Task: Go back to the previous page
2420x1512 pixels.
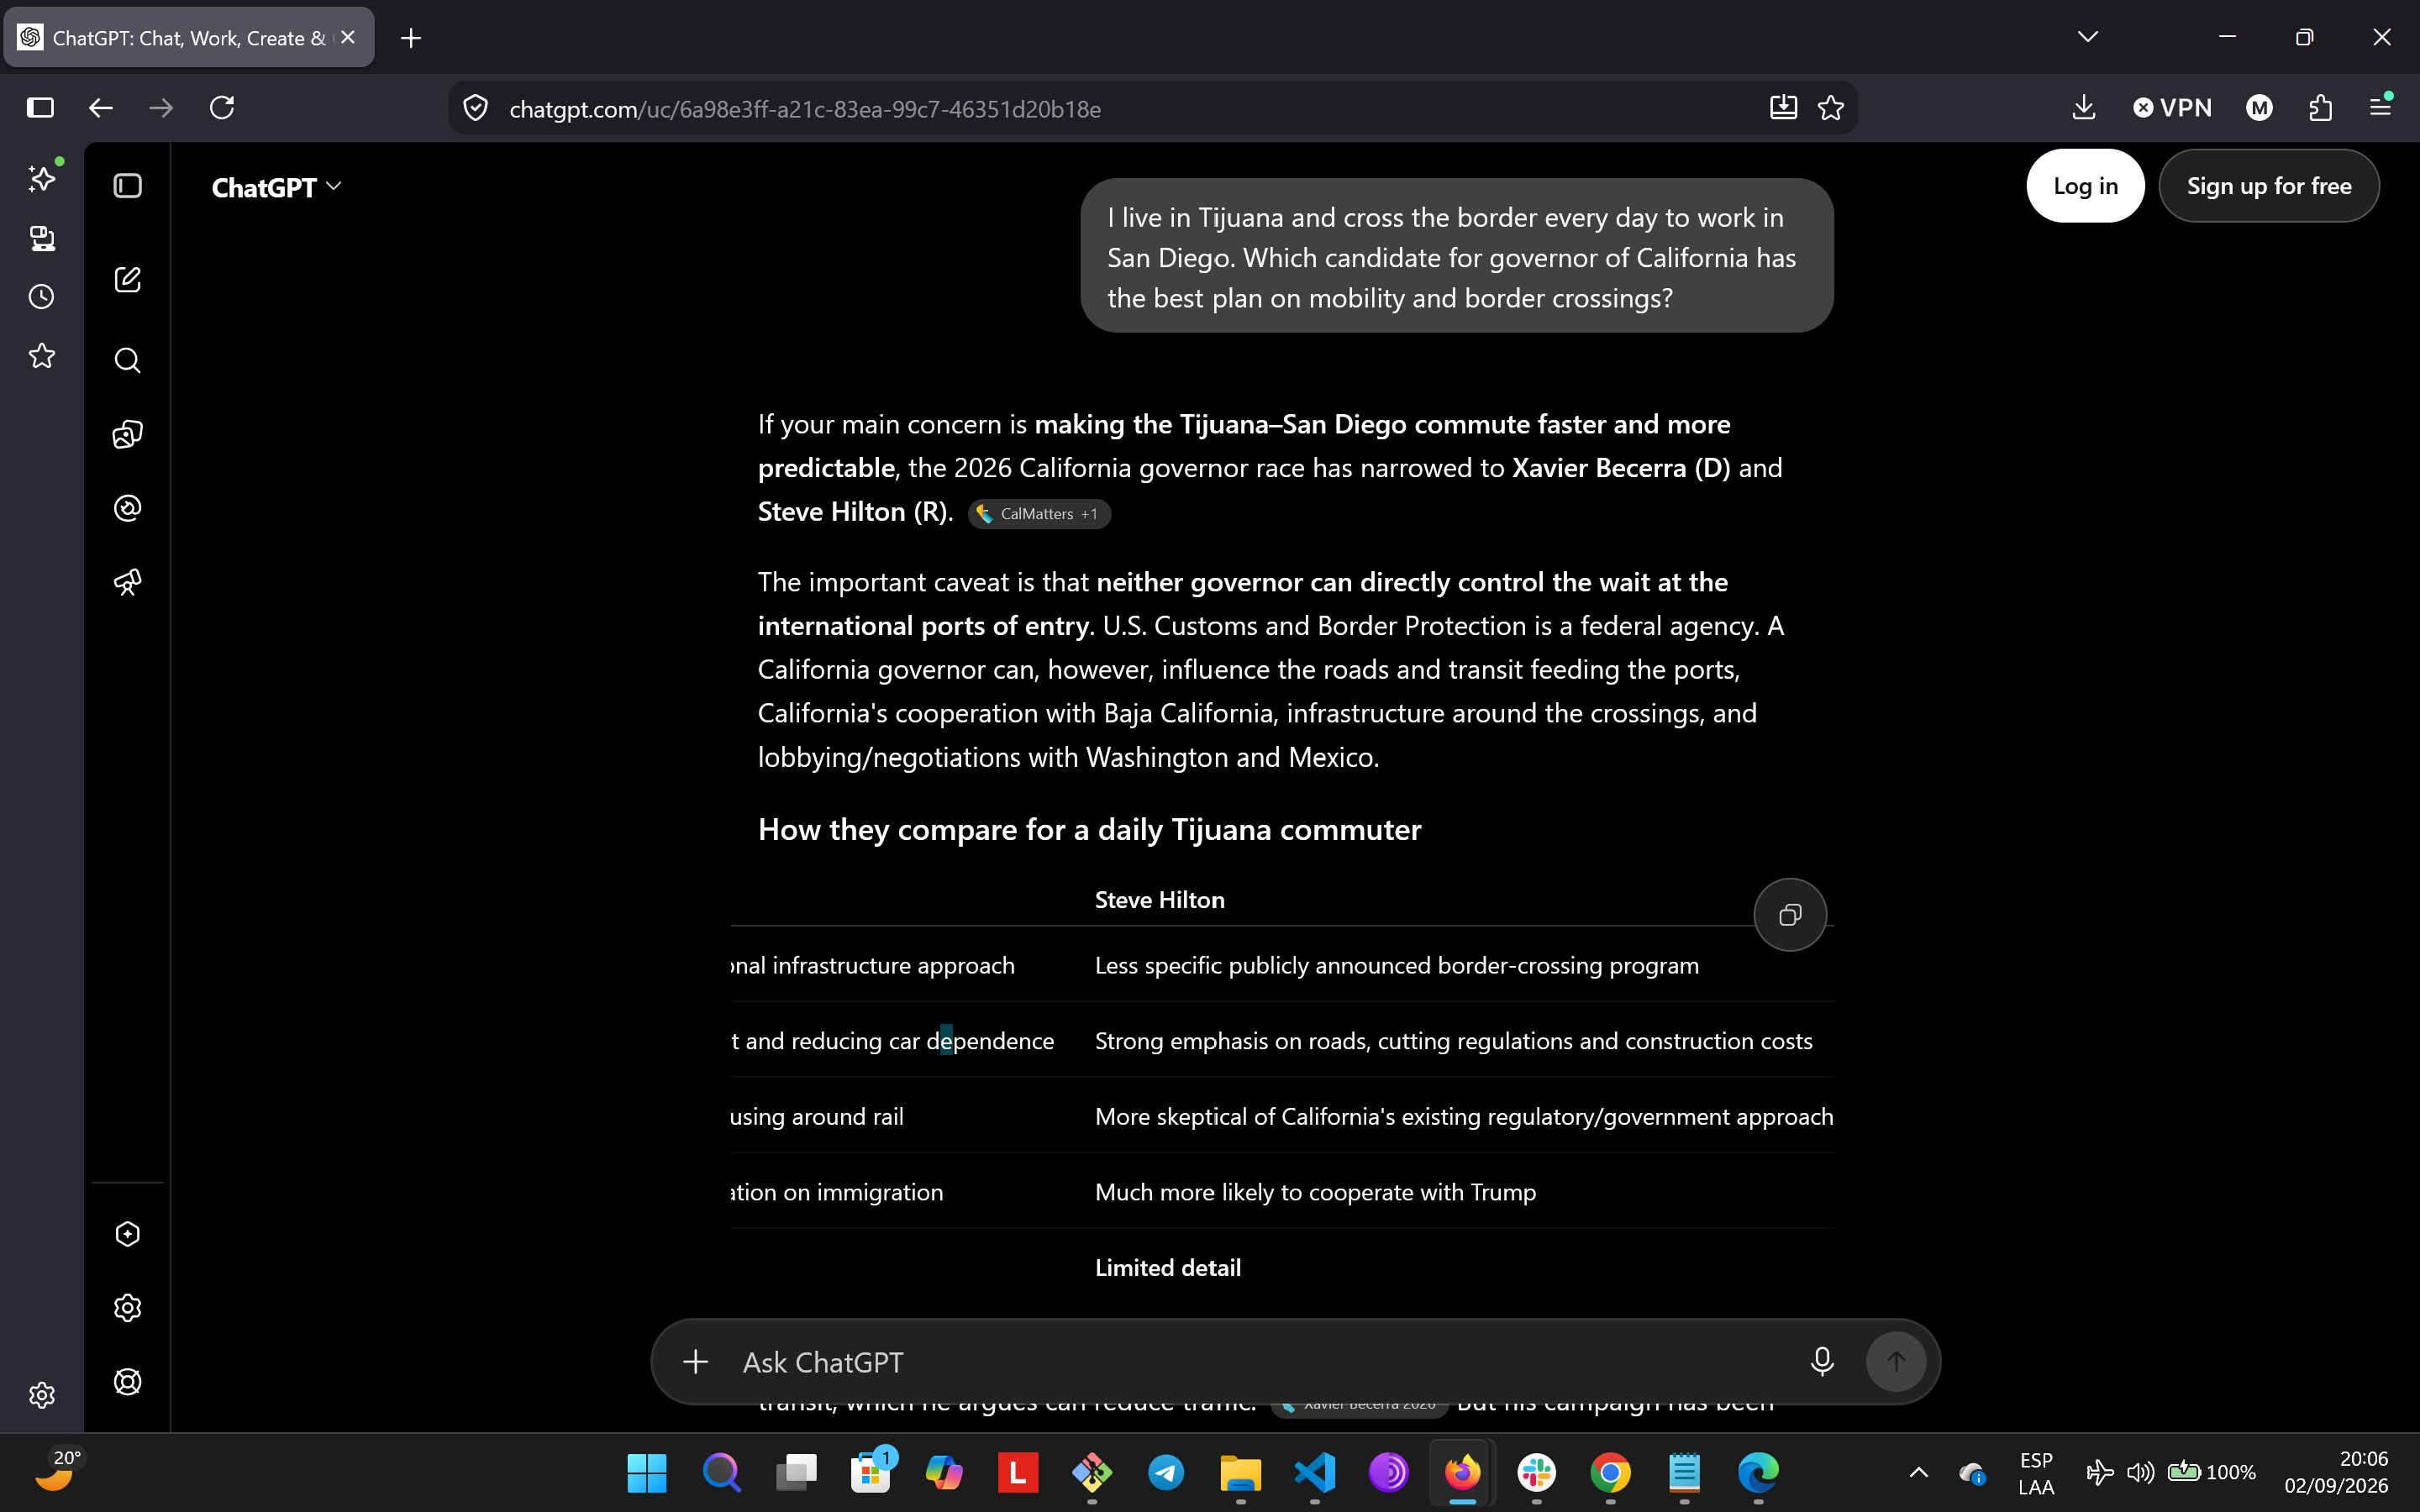Action: (101, 108)
